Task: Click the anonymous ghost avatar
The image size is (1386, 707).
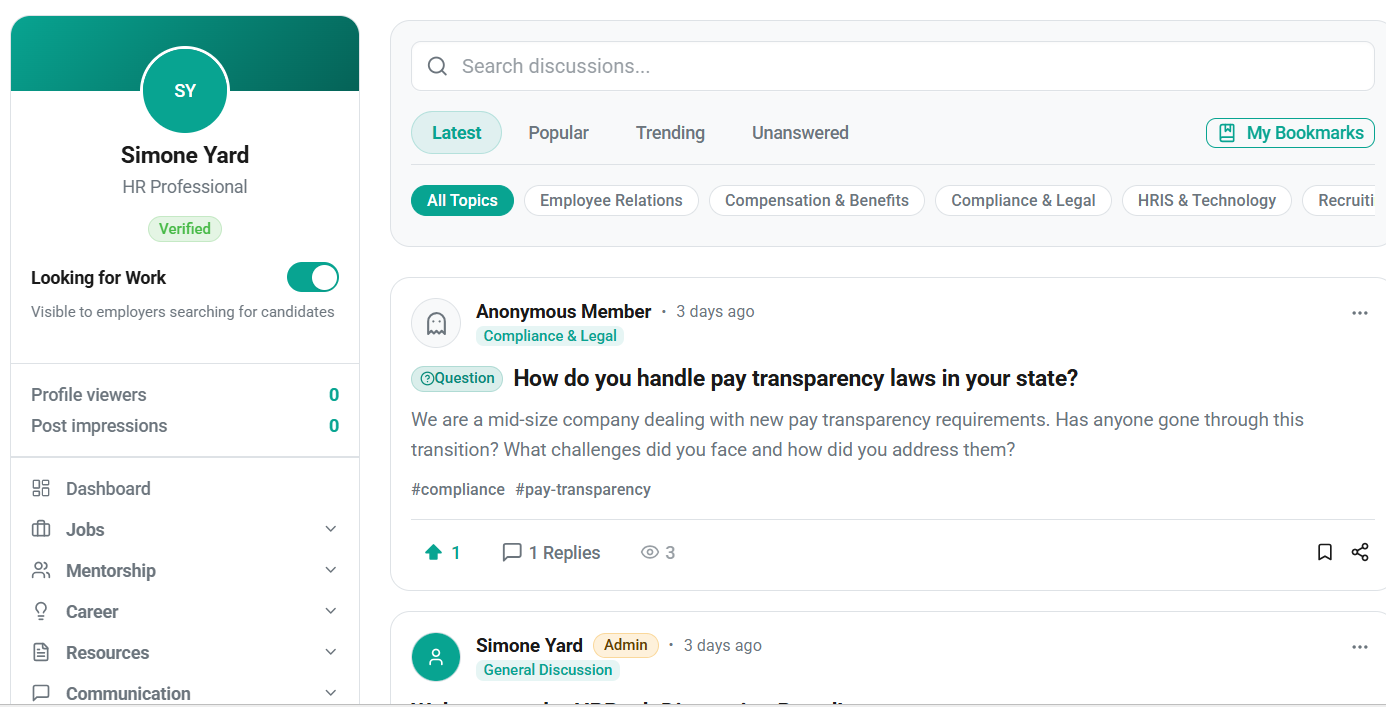Action: pyautogui.click(x=436, y=323)
